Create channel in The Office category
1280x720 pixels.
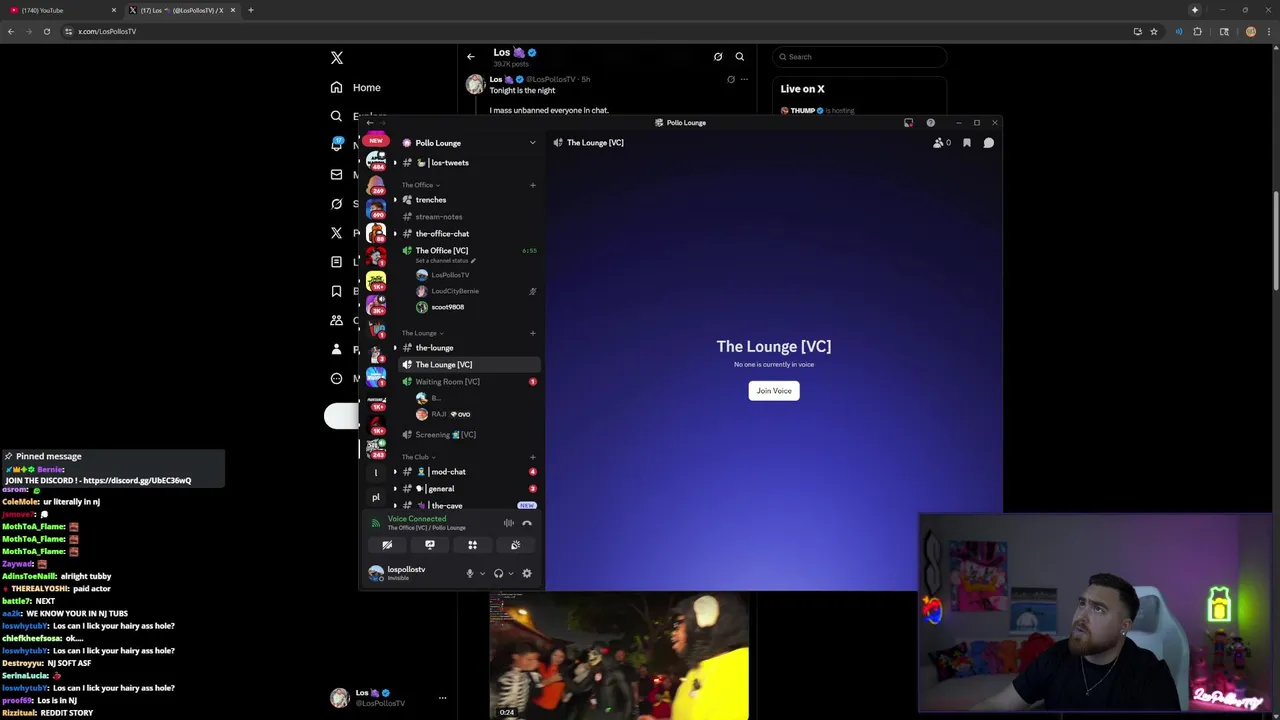tap(532, 185)
